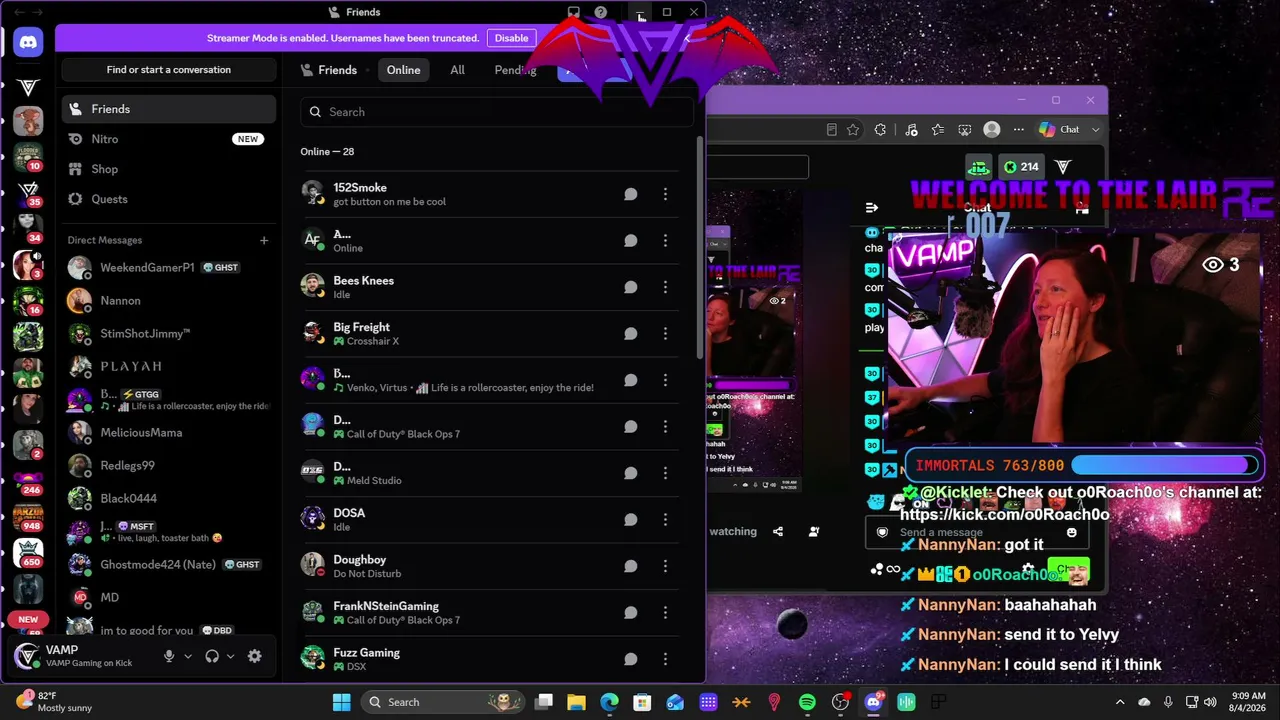Open the Discord inbox icon
This screenshot has height=720, width=1280.
point(573,12)
